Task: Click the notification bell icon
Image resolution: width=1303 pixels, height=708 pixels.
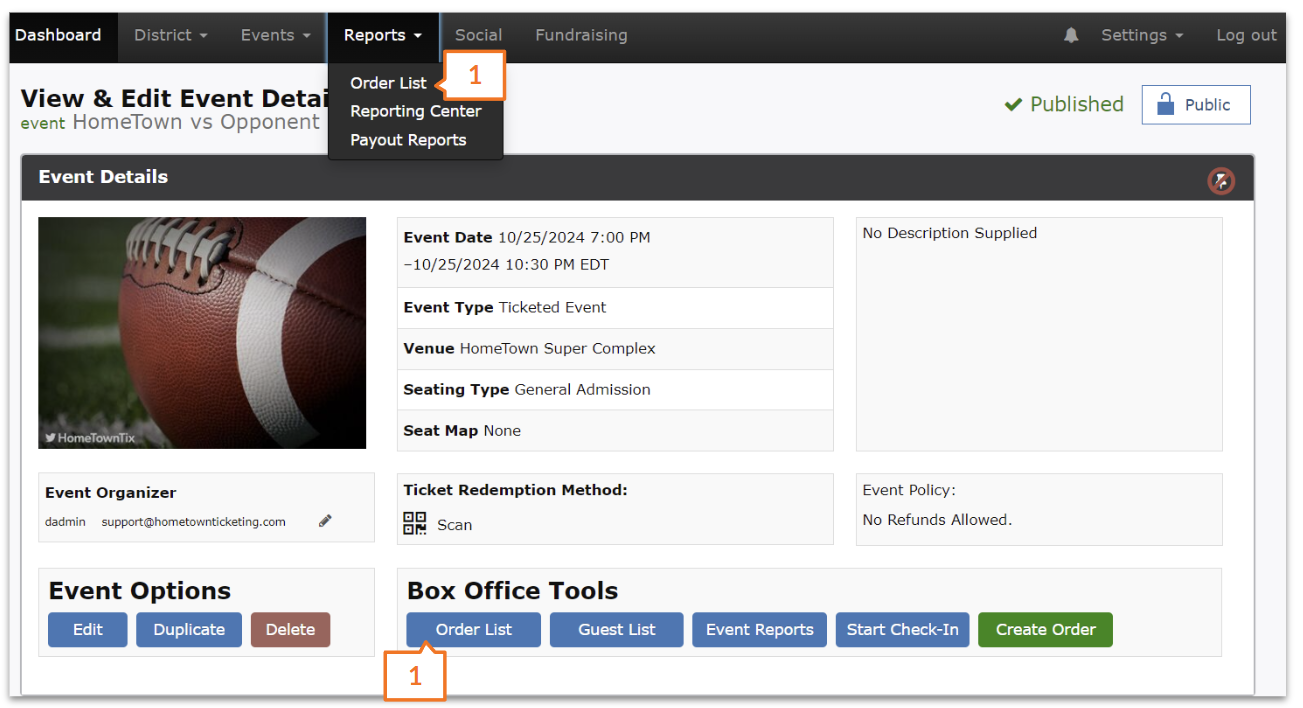Action: click(1071, 35)
